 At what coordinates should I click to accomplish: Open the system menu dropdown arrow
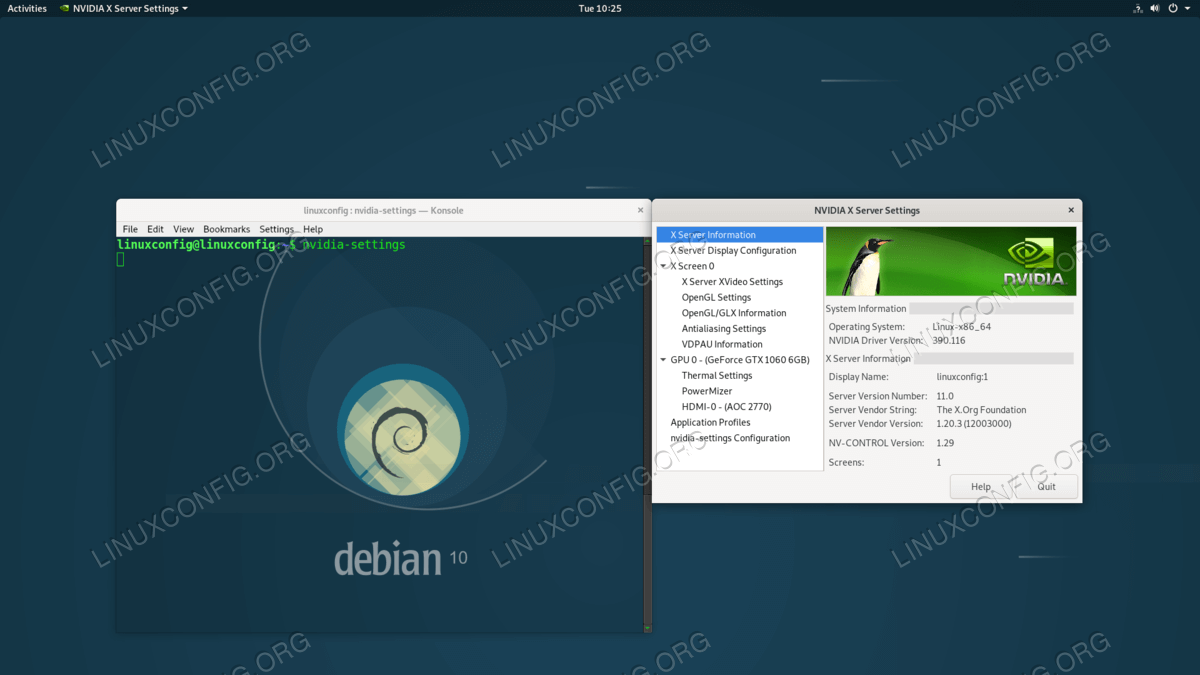point(1187,8)
